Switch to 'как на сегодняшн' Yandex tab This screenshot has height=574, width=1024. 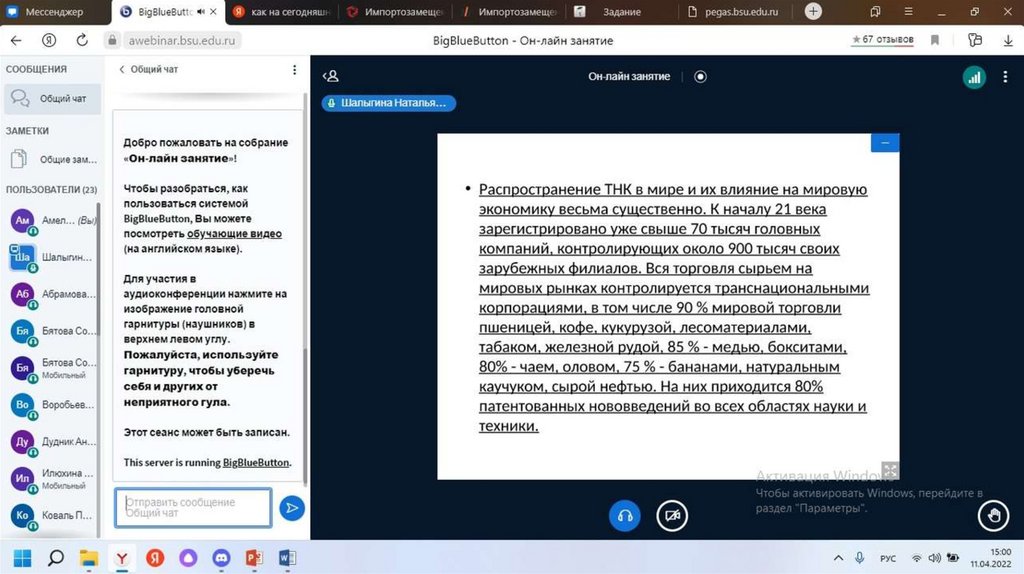coord(281,12)
